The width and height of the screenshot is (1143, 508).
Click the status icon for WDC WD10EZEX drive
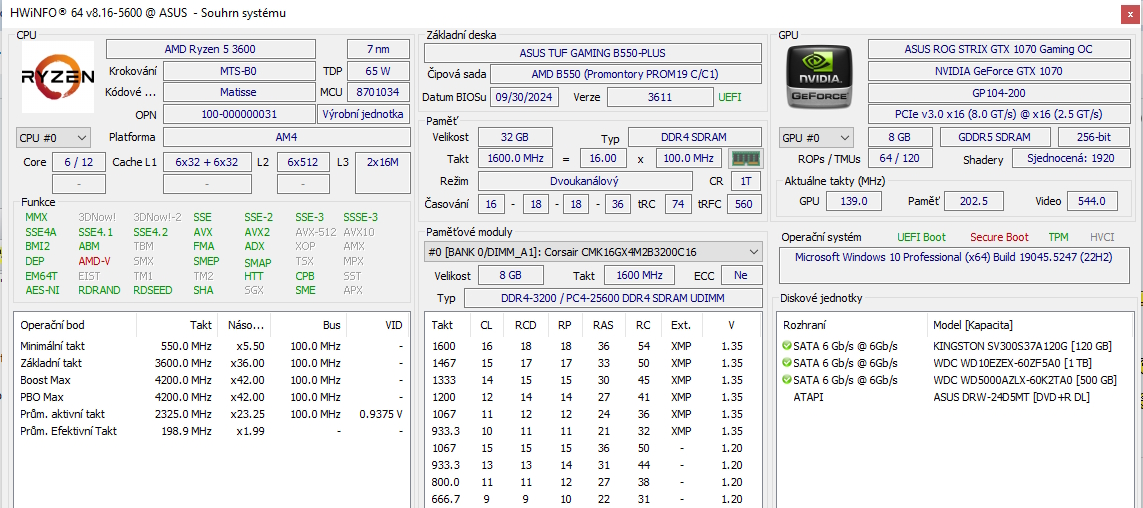(786, 363)
